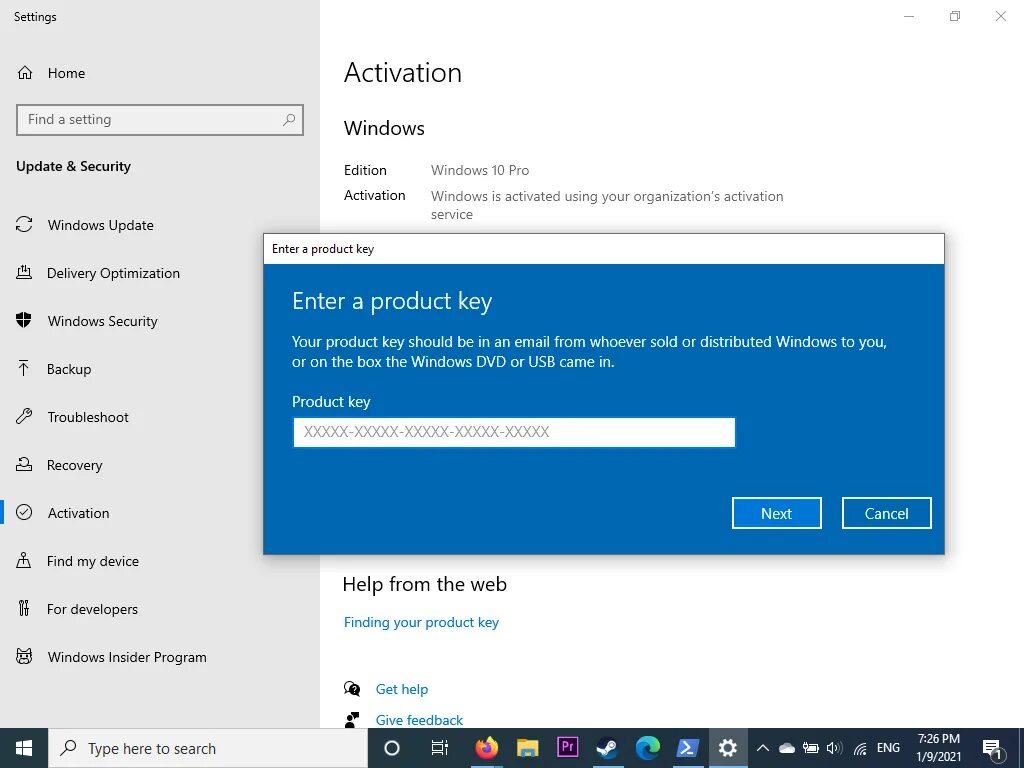Focus the Find a setting search box

(160, 120)
